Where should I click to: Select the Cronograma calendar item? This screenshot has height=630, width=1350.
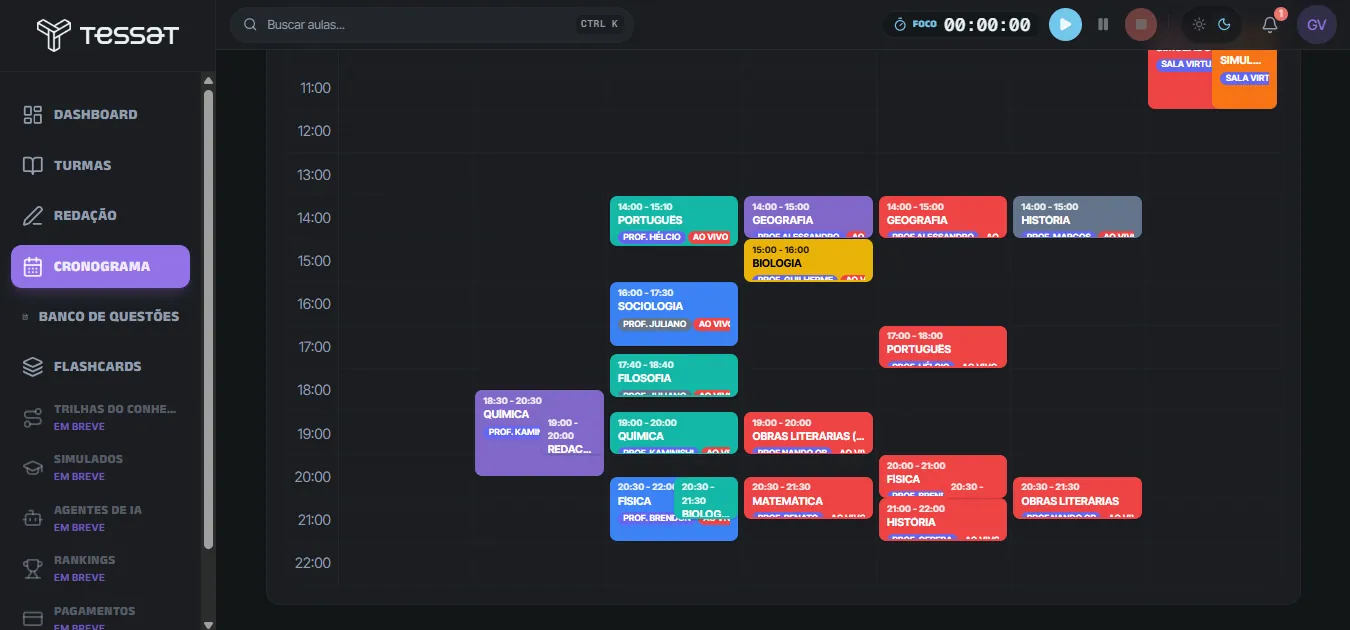tap(100, 266)
